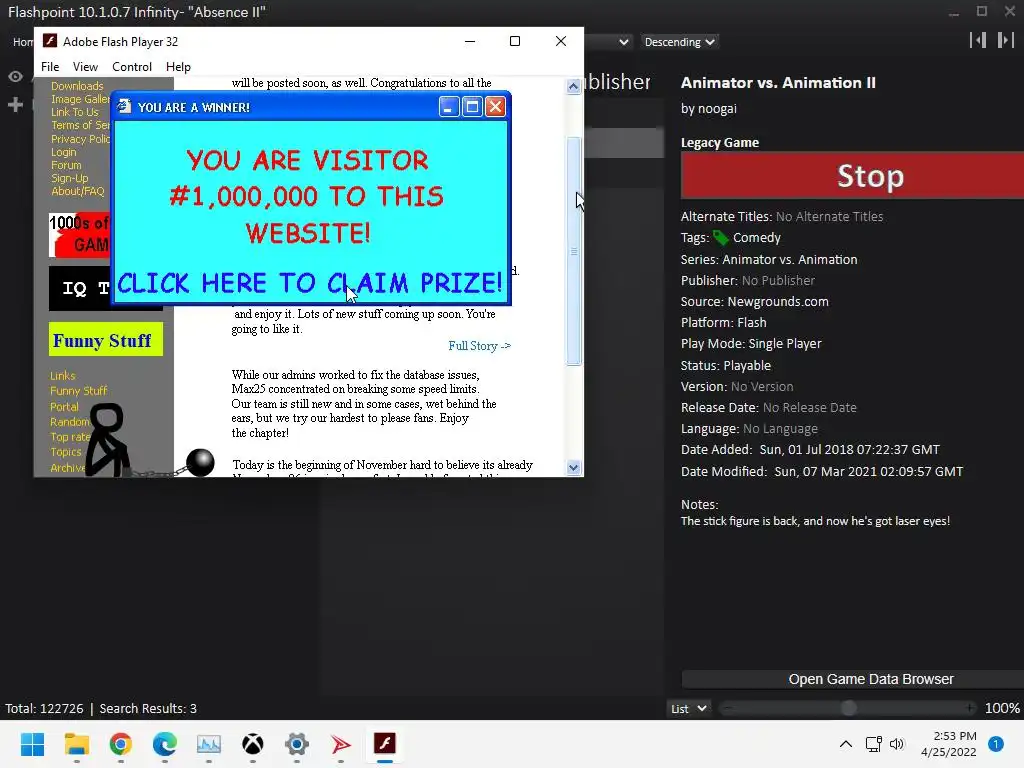Screen dimensions: 1024x768
Task: Open File Explorer from the taskbar
Action: (76, 744)
